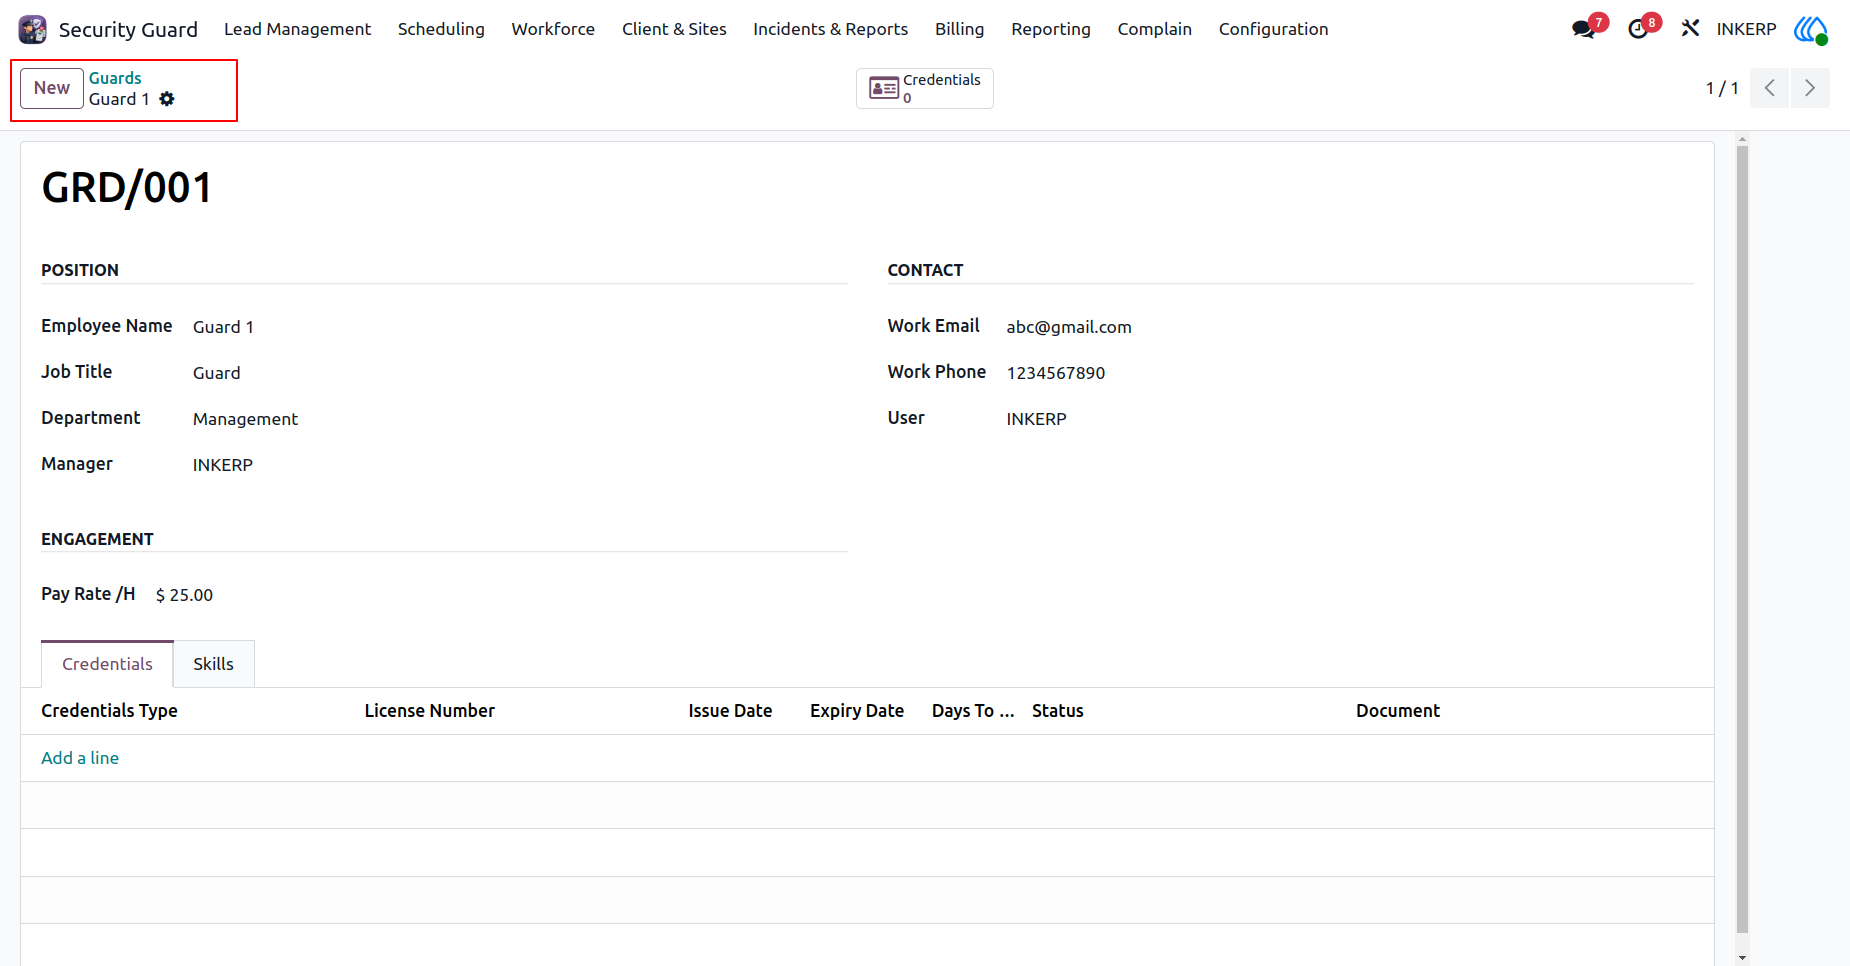Open Configuration menu
The image size is (1850, 966).
[x=1273, y=29]
